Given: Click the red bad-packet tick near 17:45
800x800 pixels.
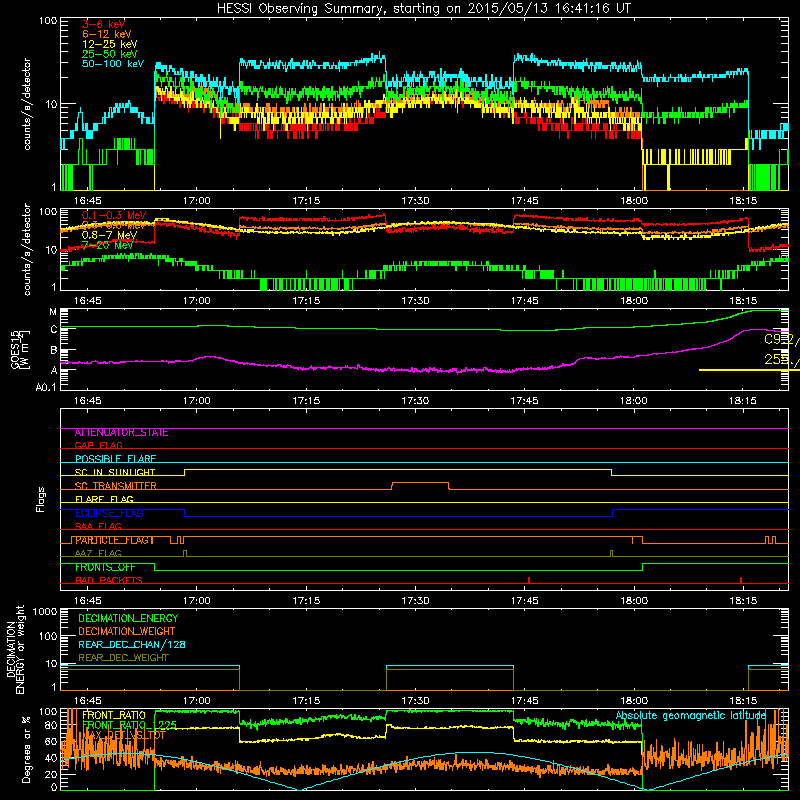Looking at the screenshot, I should pyautogui.click(x=529, y=580).
